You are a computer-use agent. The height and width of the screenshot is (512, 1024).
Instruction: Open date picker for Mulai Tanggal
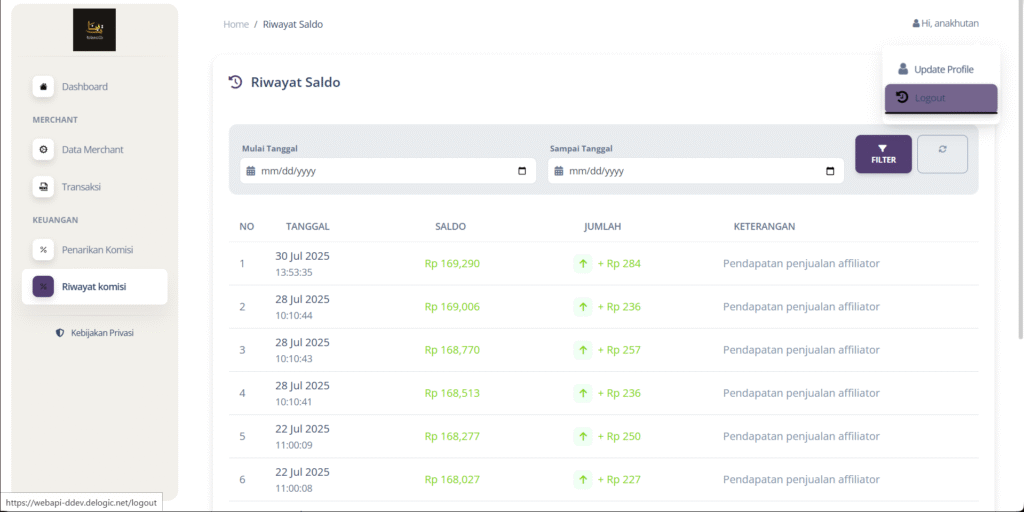point(522,171)
